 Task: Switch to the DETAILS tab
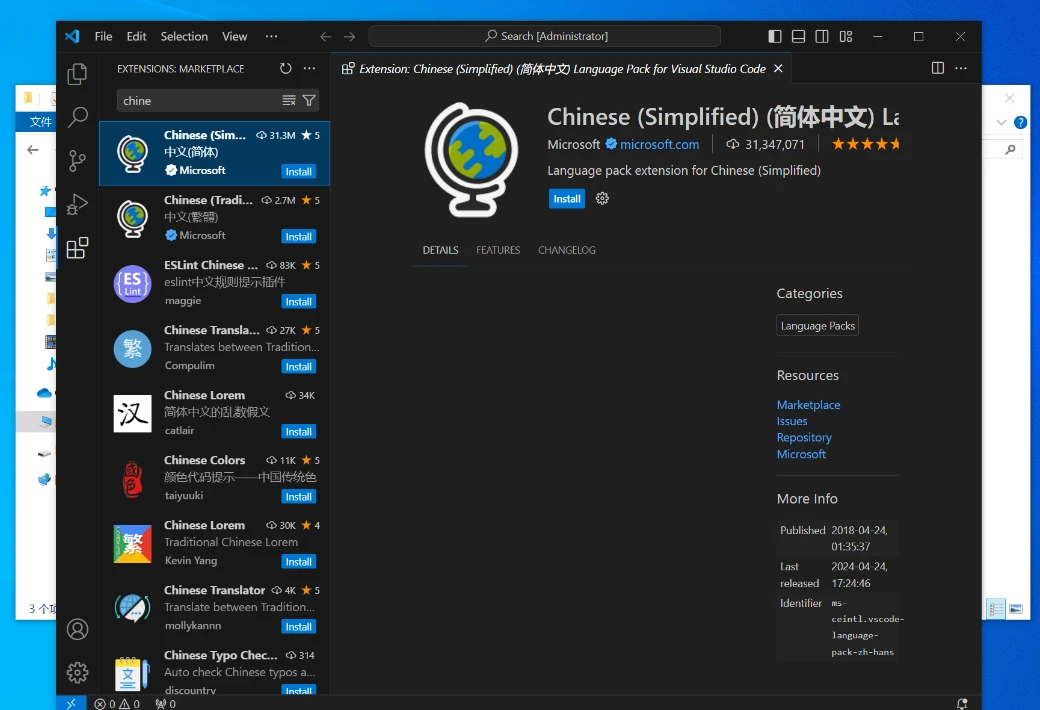440,250
